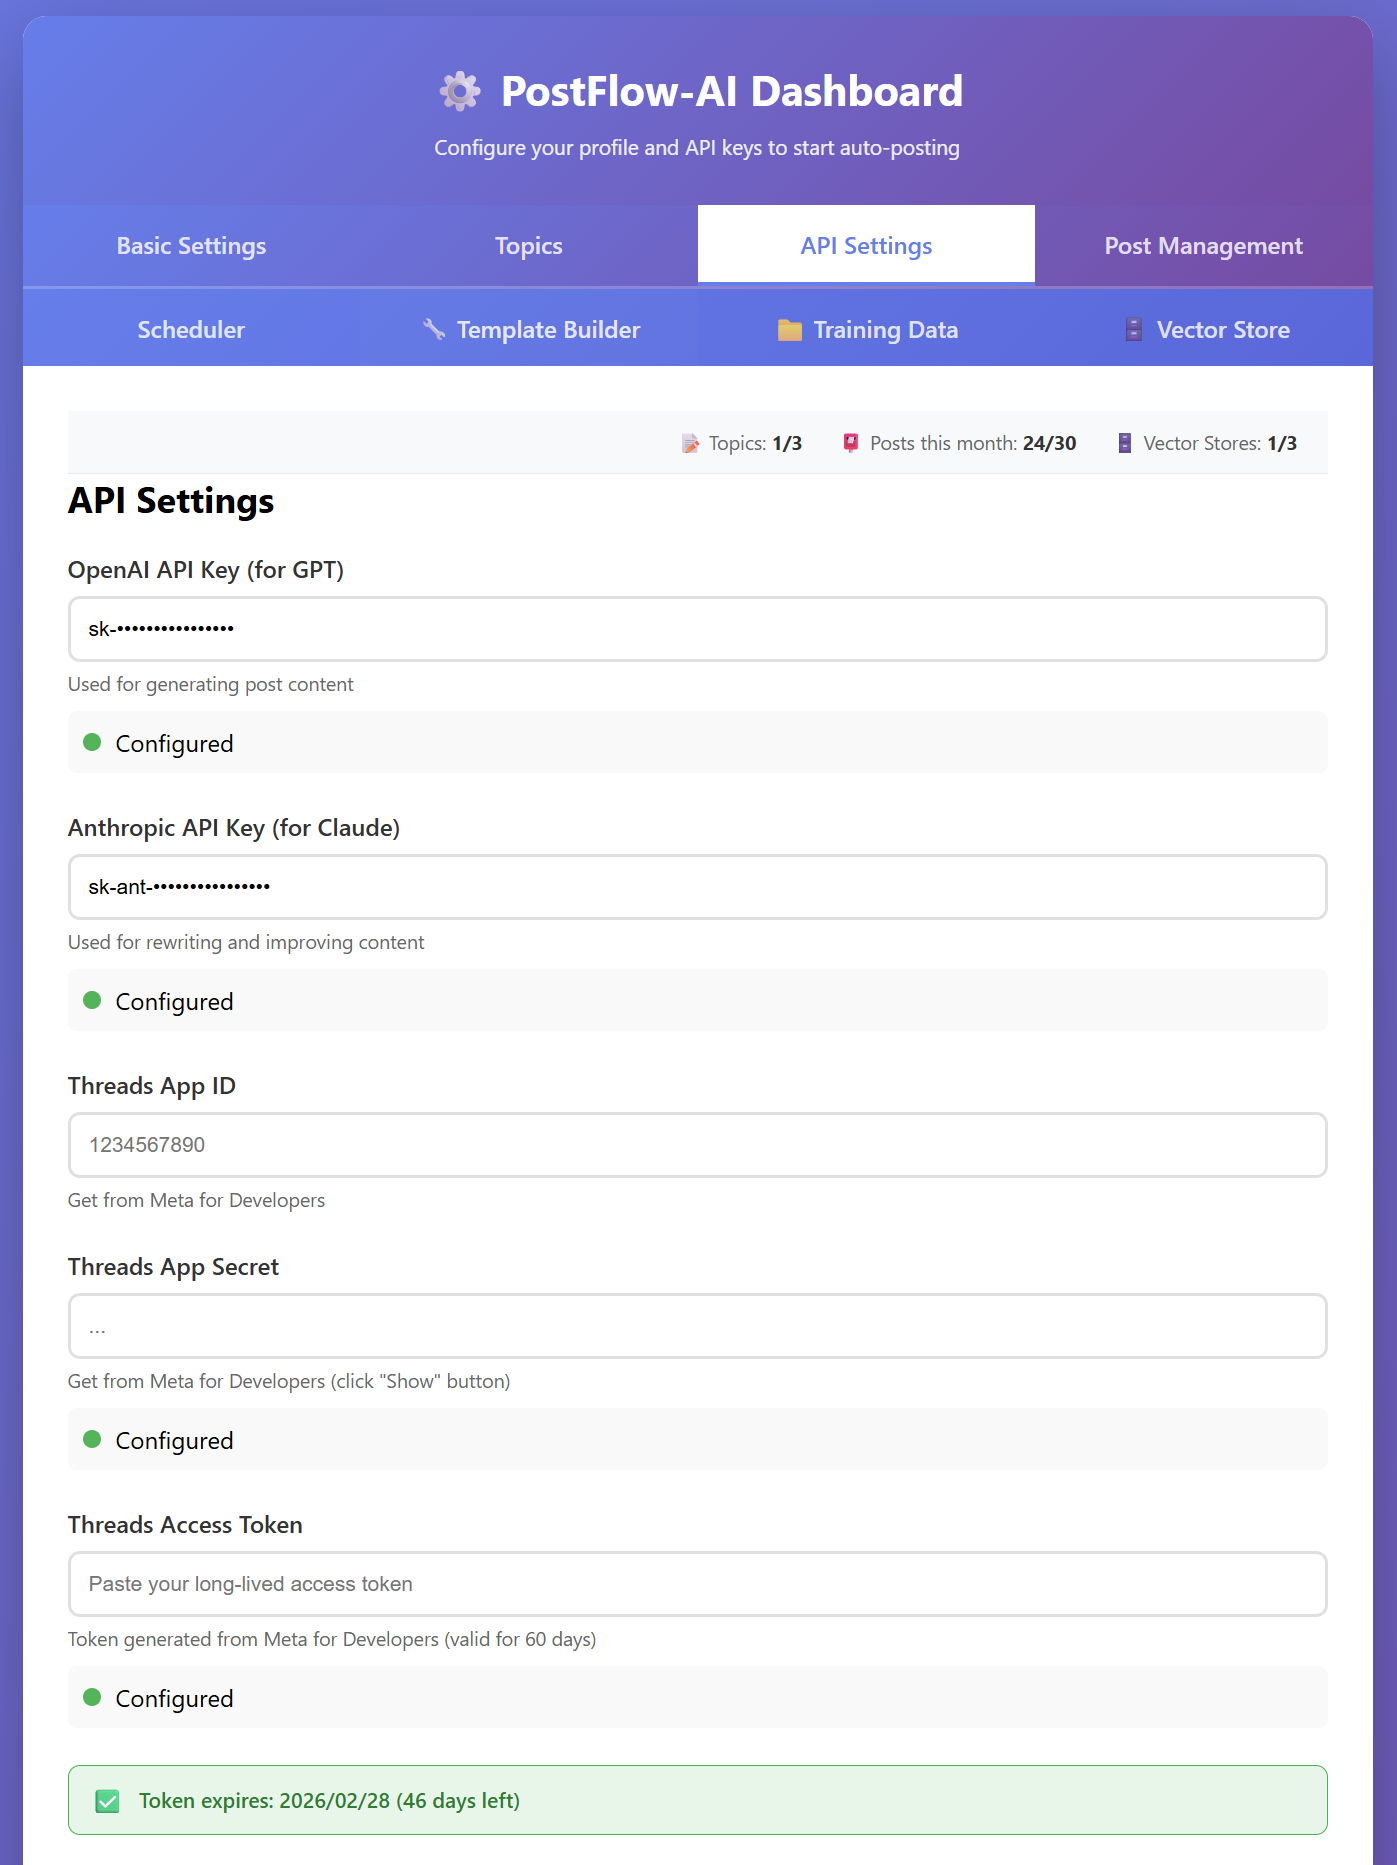Screen dimensions: 1397x1865
Task: Click 'Configured' status under Threads App Secret
Action: (x=174, y=1441)
